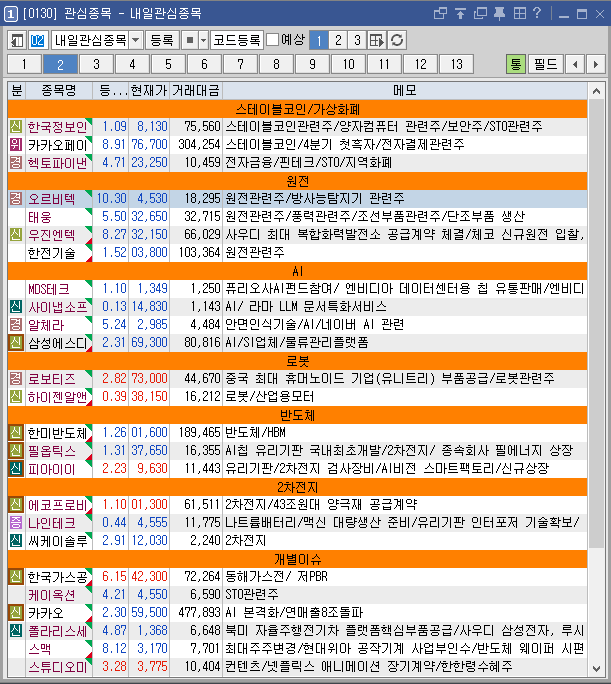Select the 카카오페이 stock name
This screenshot has height=684, width=611.
58,145
